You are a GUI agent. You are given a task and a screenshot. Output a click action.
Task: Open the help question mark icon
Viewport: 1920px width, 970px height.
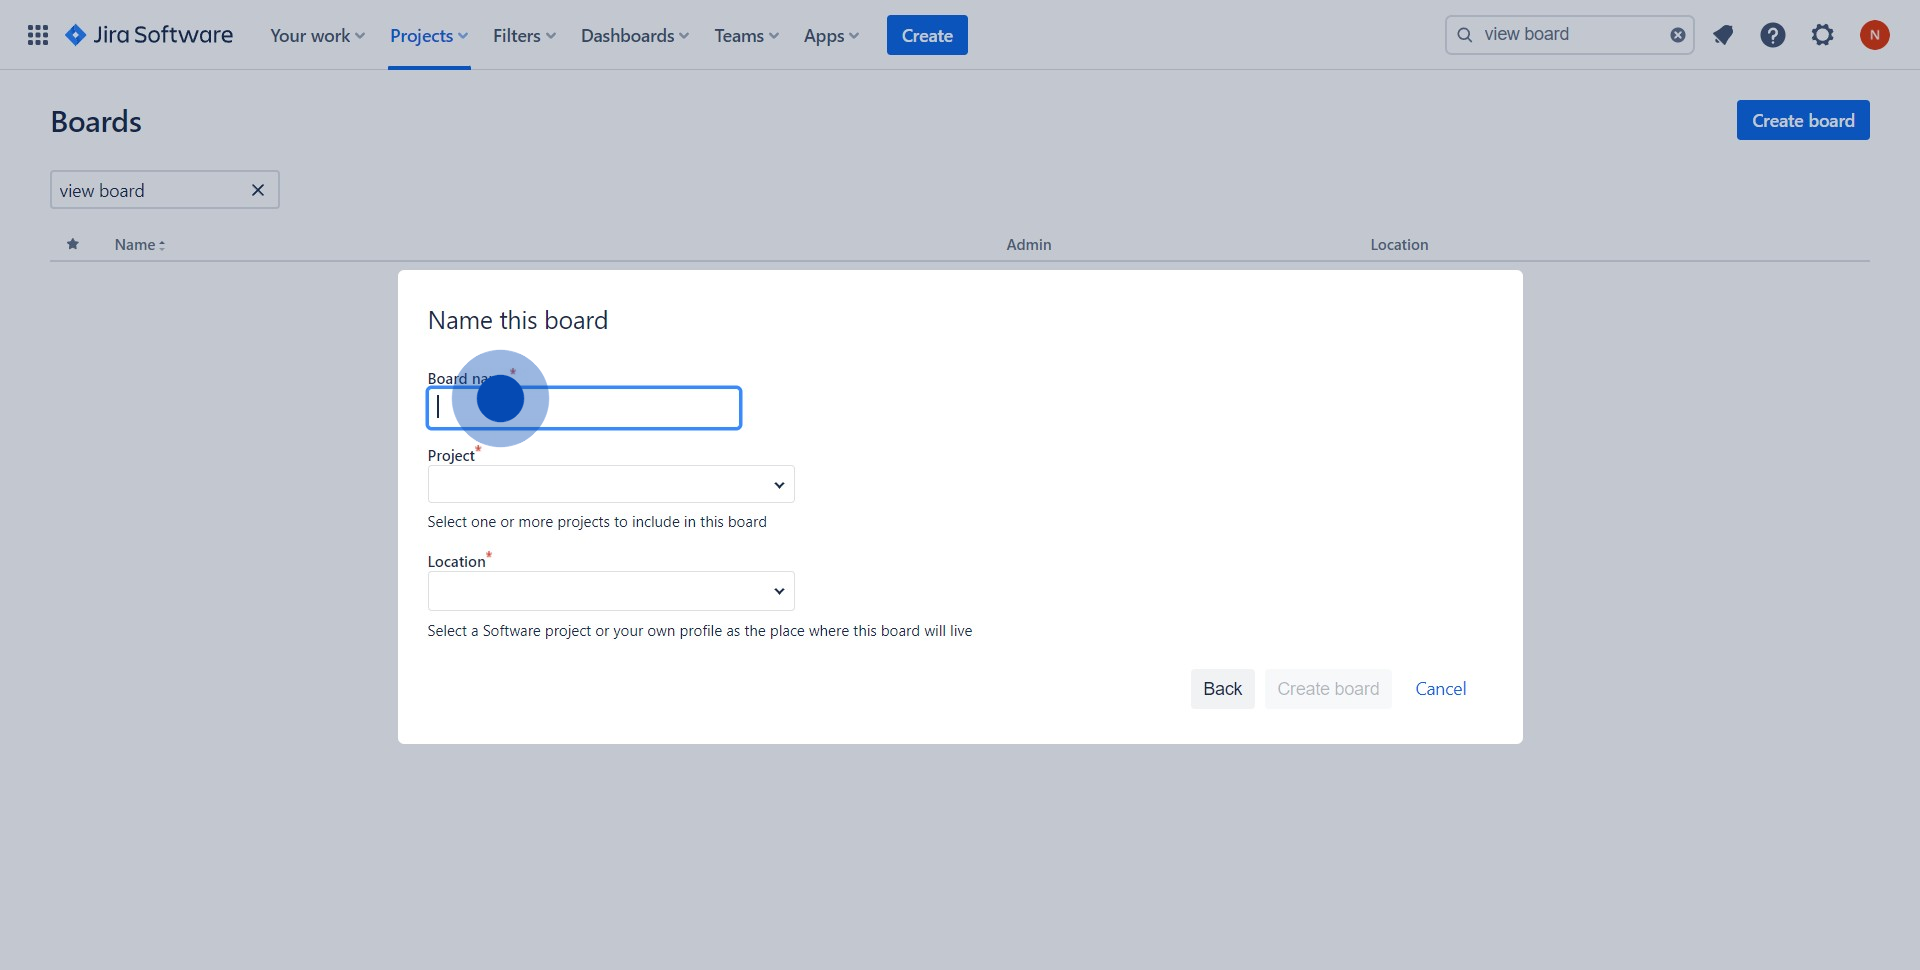(1773, 35)
